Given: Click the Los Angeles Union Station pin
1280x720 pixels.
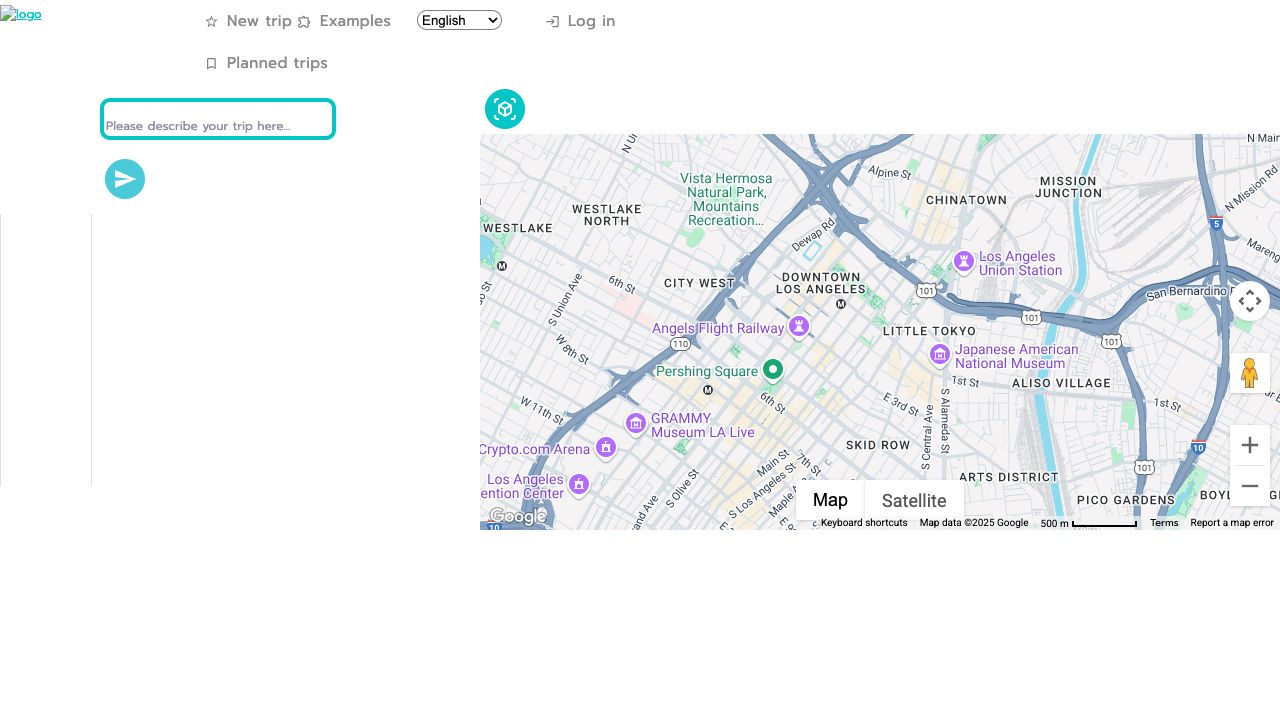Looking at the screenshot, I should [x=963, y=261].
